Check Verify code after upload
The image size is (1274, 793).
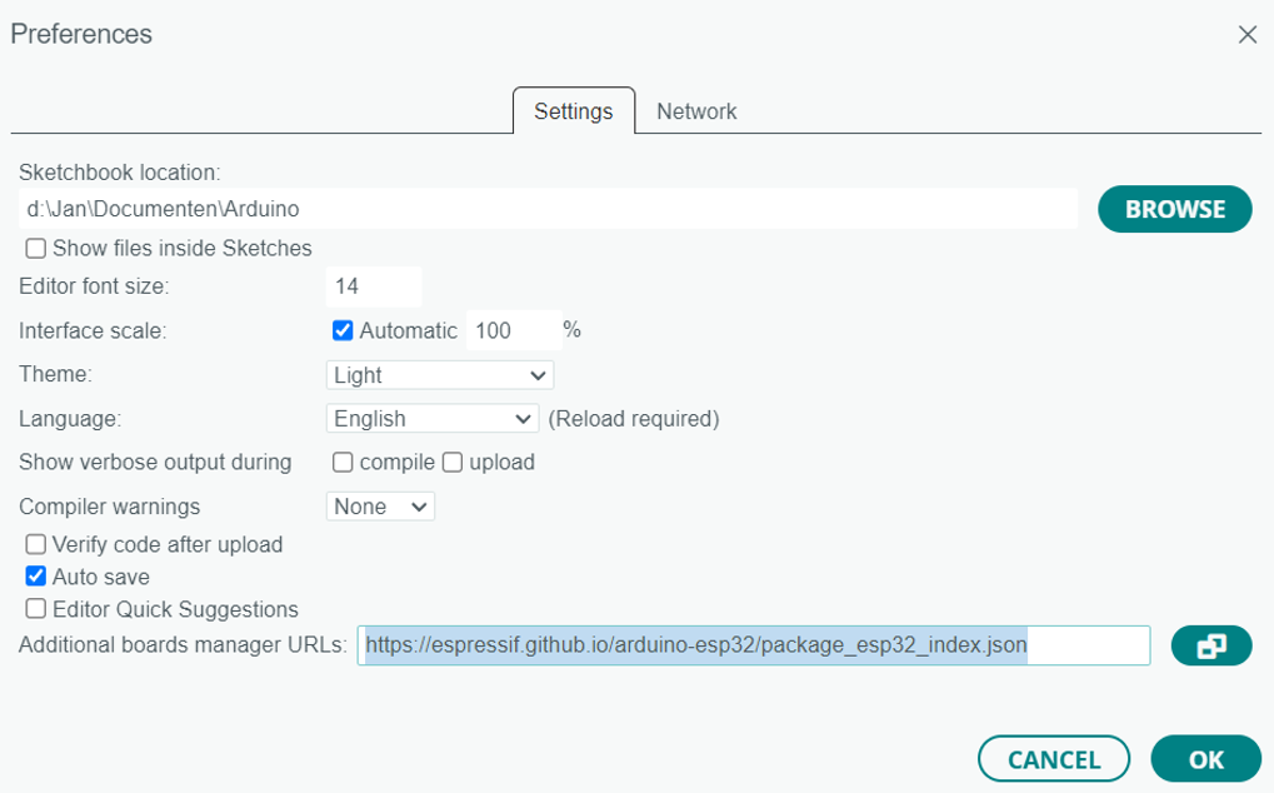(x=35, y=544)
